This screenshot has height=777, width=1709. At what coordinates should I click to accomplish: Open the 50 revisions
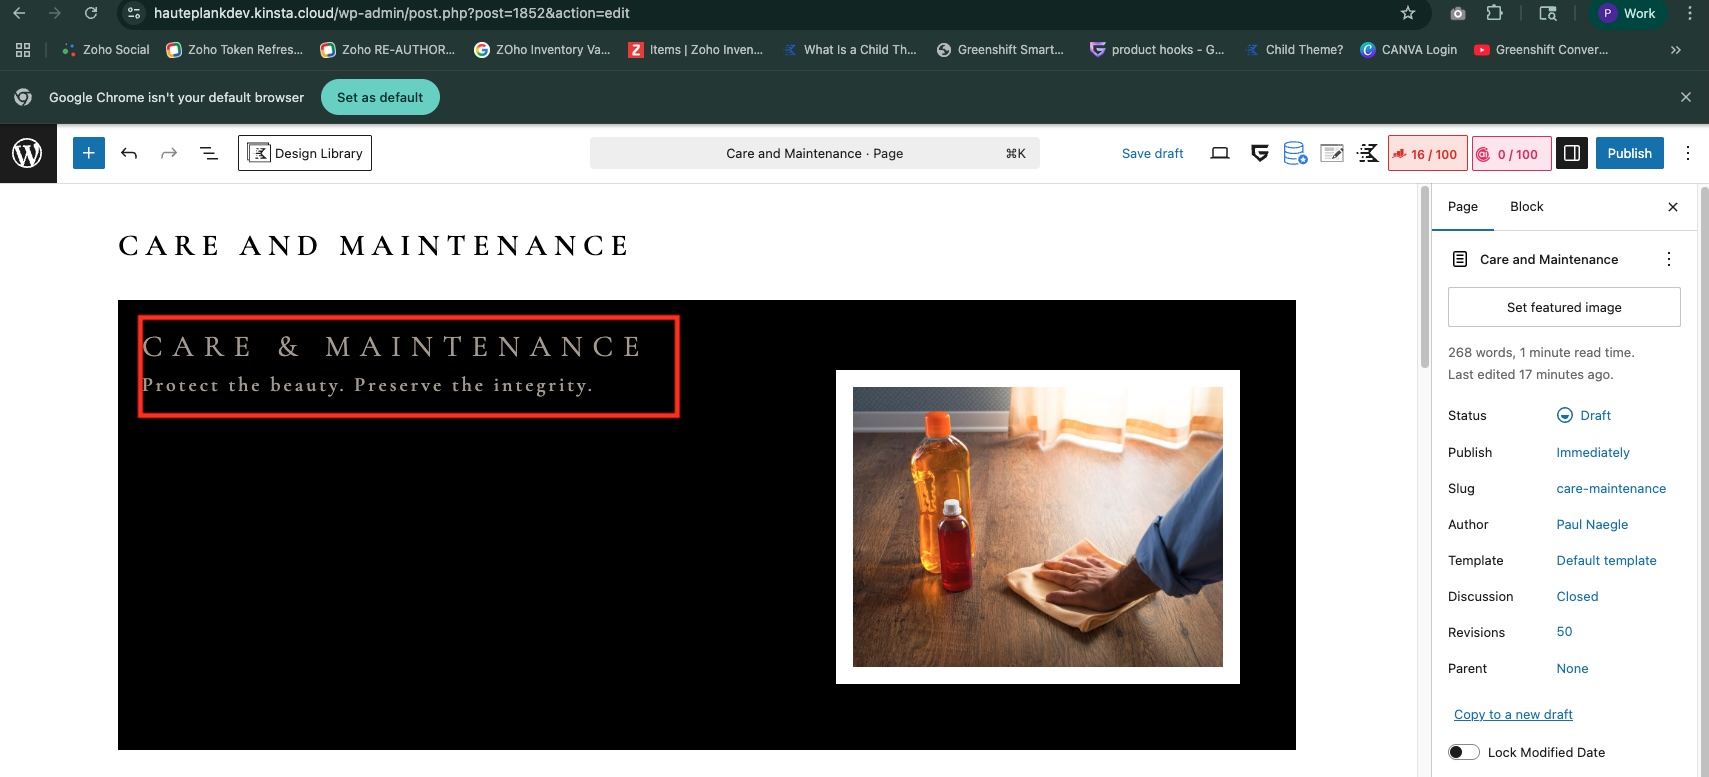pos(1564,631)
